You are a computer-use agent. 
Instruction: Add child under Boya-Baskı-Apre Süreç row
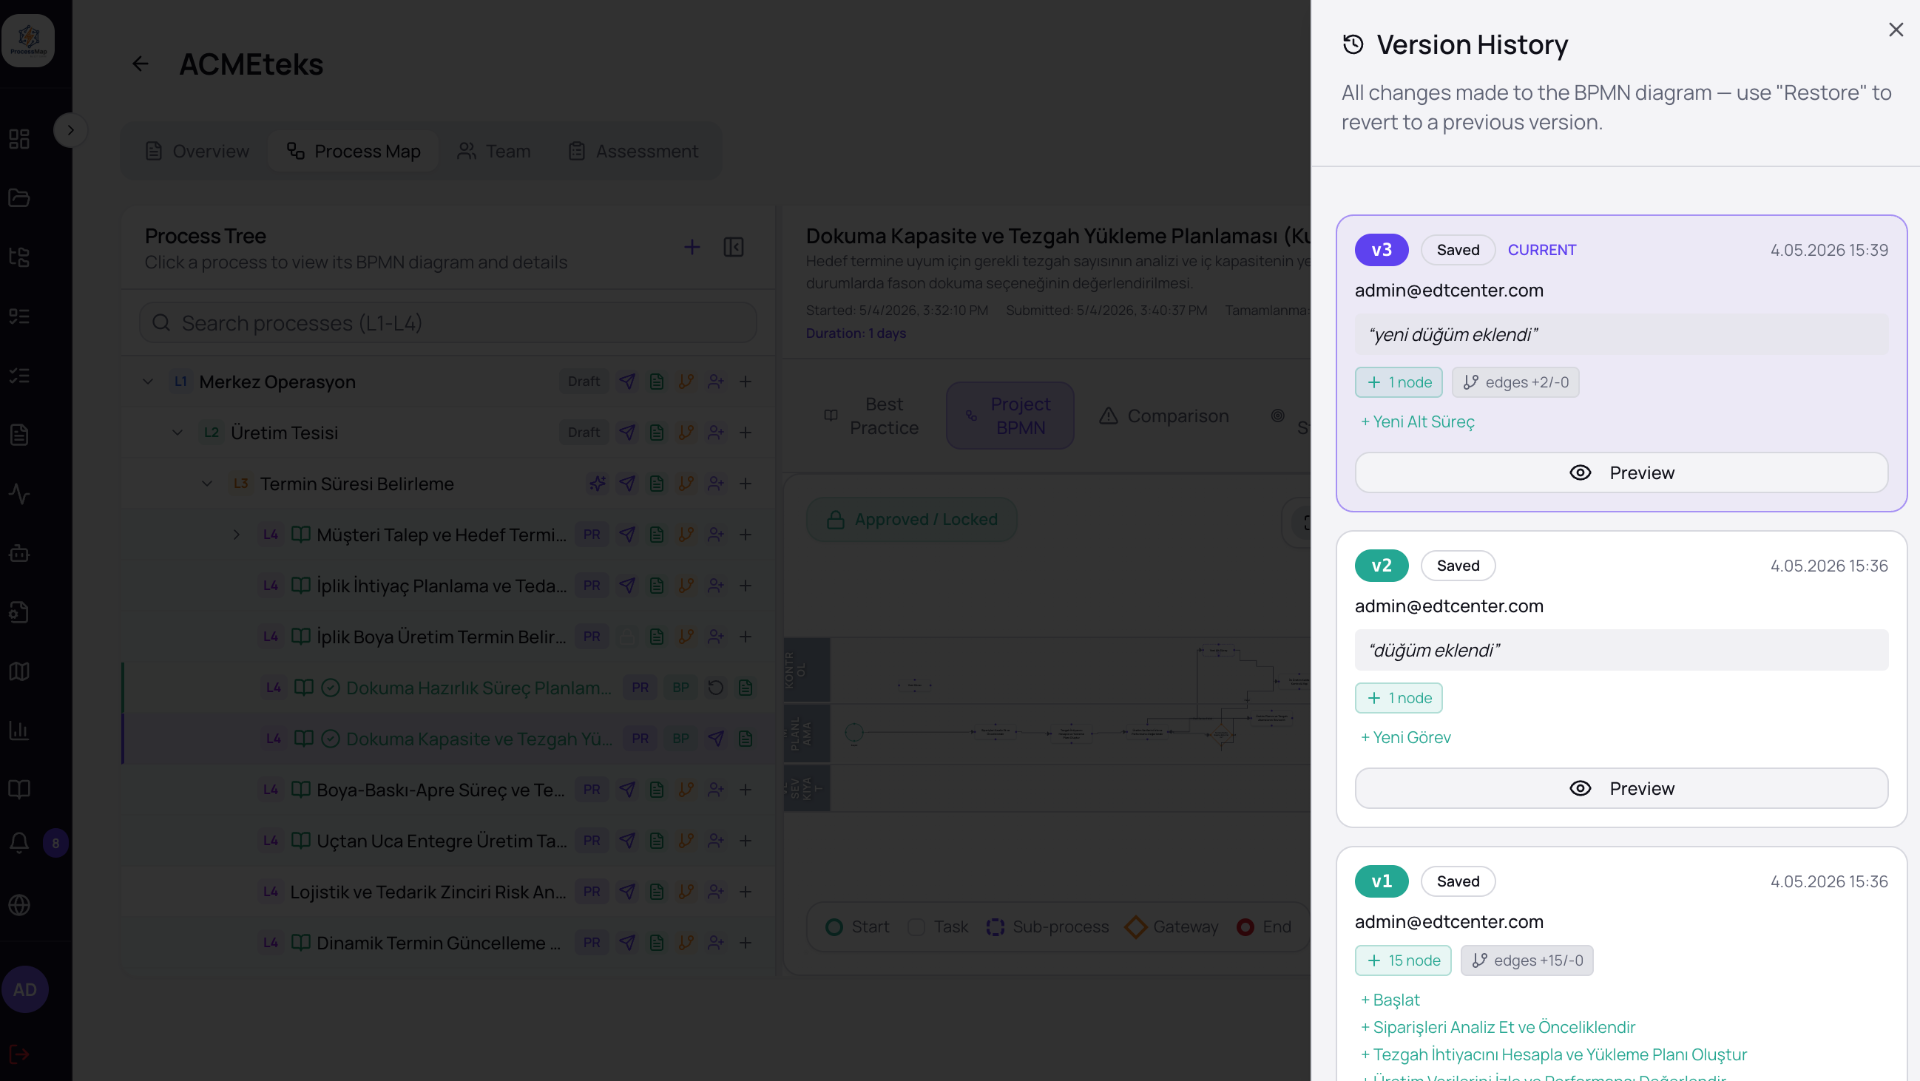746,790
